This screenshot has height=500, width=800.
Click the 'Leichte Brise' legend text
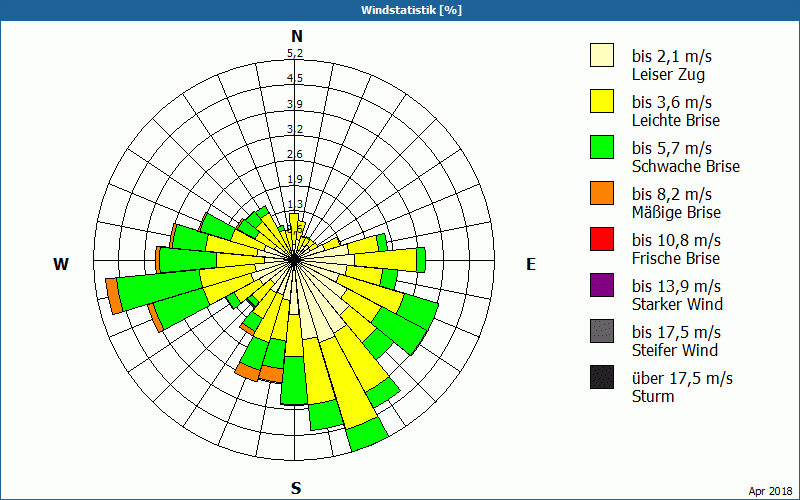676,120
